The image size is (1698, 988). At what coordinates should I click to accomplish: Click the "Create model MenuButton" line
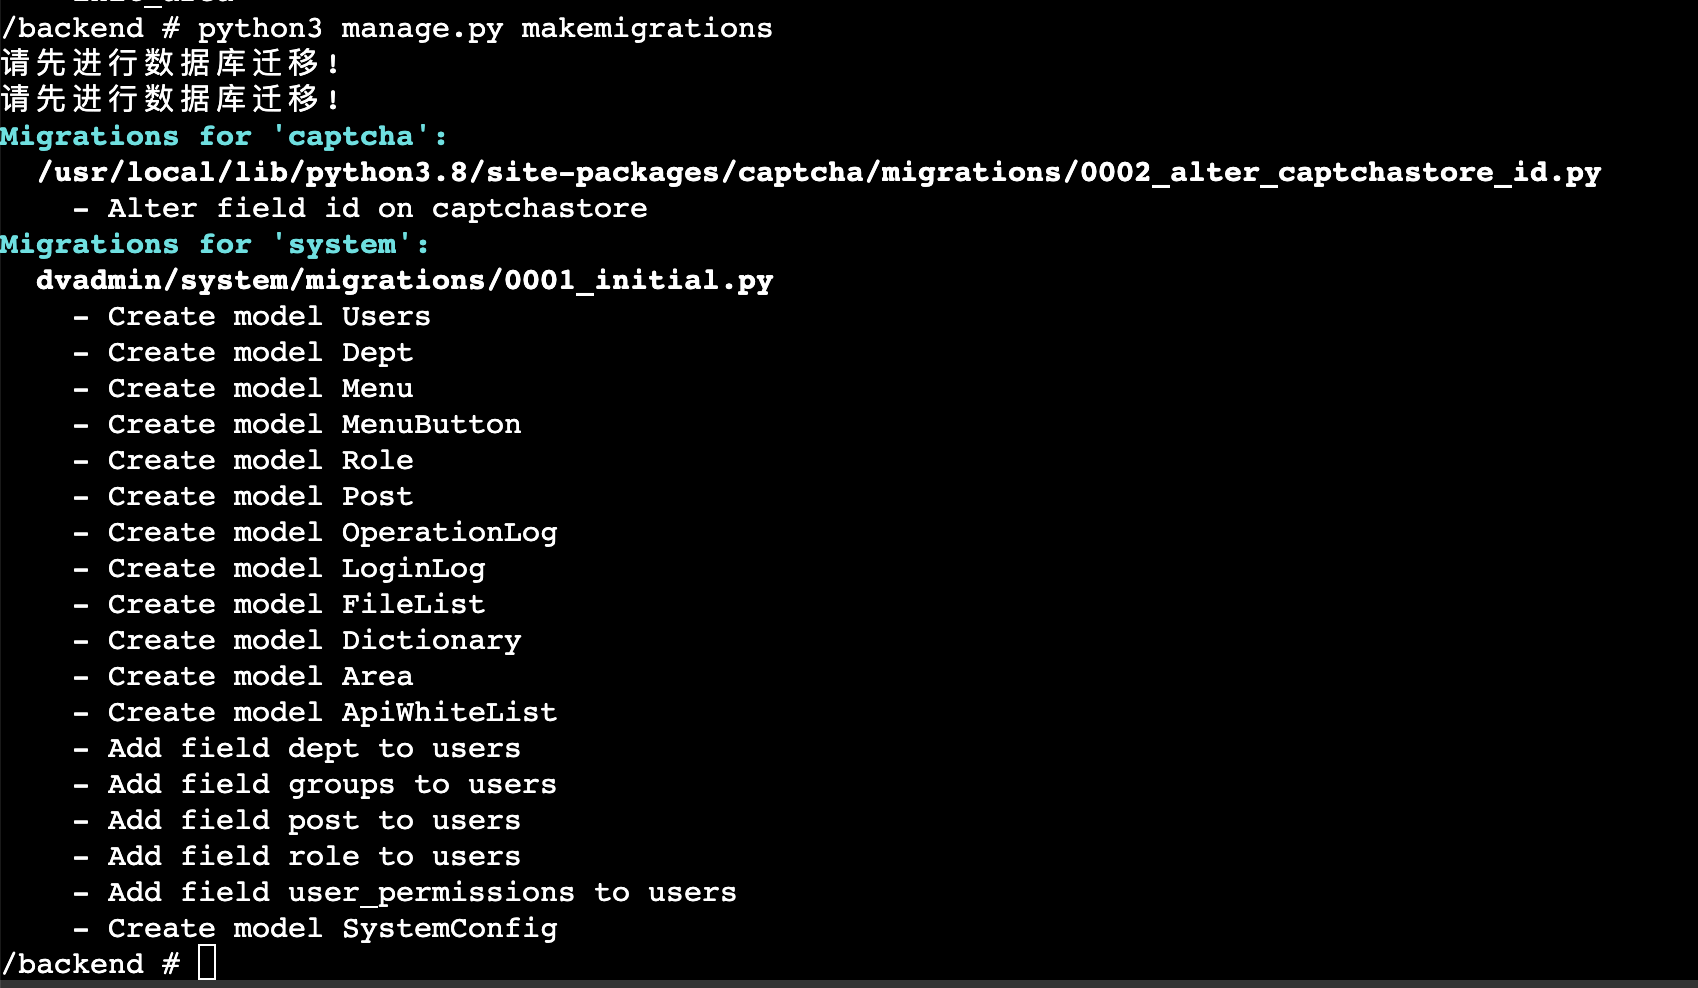(x=297, y=424)
